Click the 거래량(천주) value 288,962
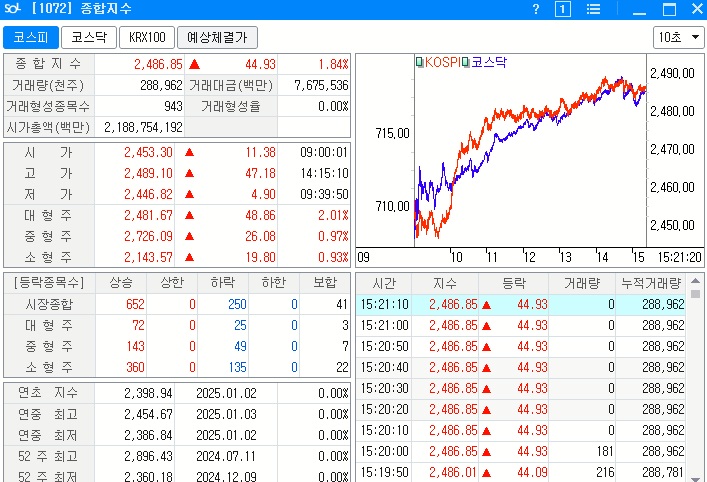 pyautogui.click(x=161, y=85)
